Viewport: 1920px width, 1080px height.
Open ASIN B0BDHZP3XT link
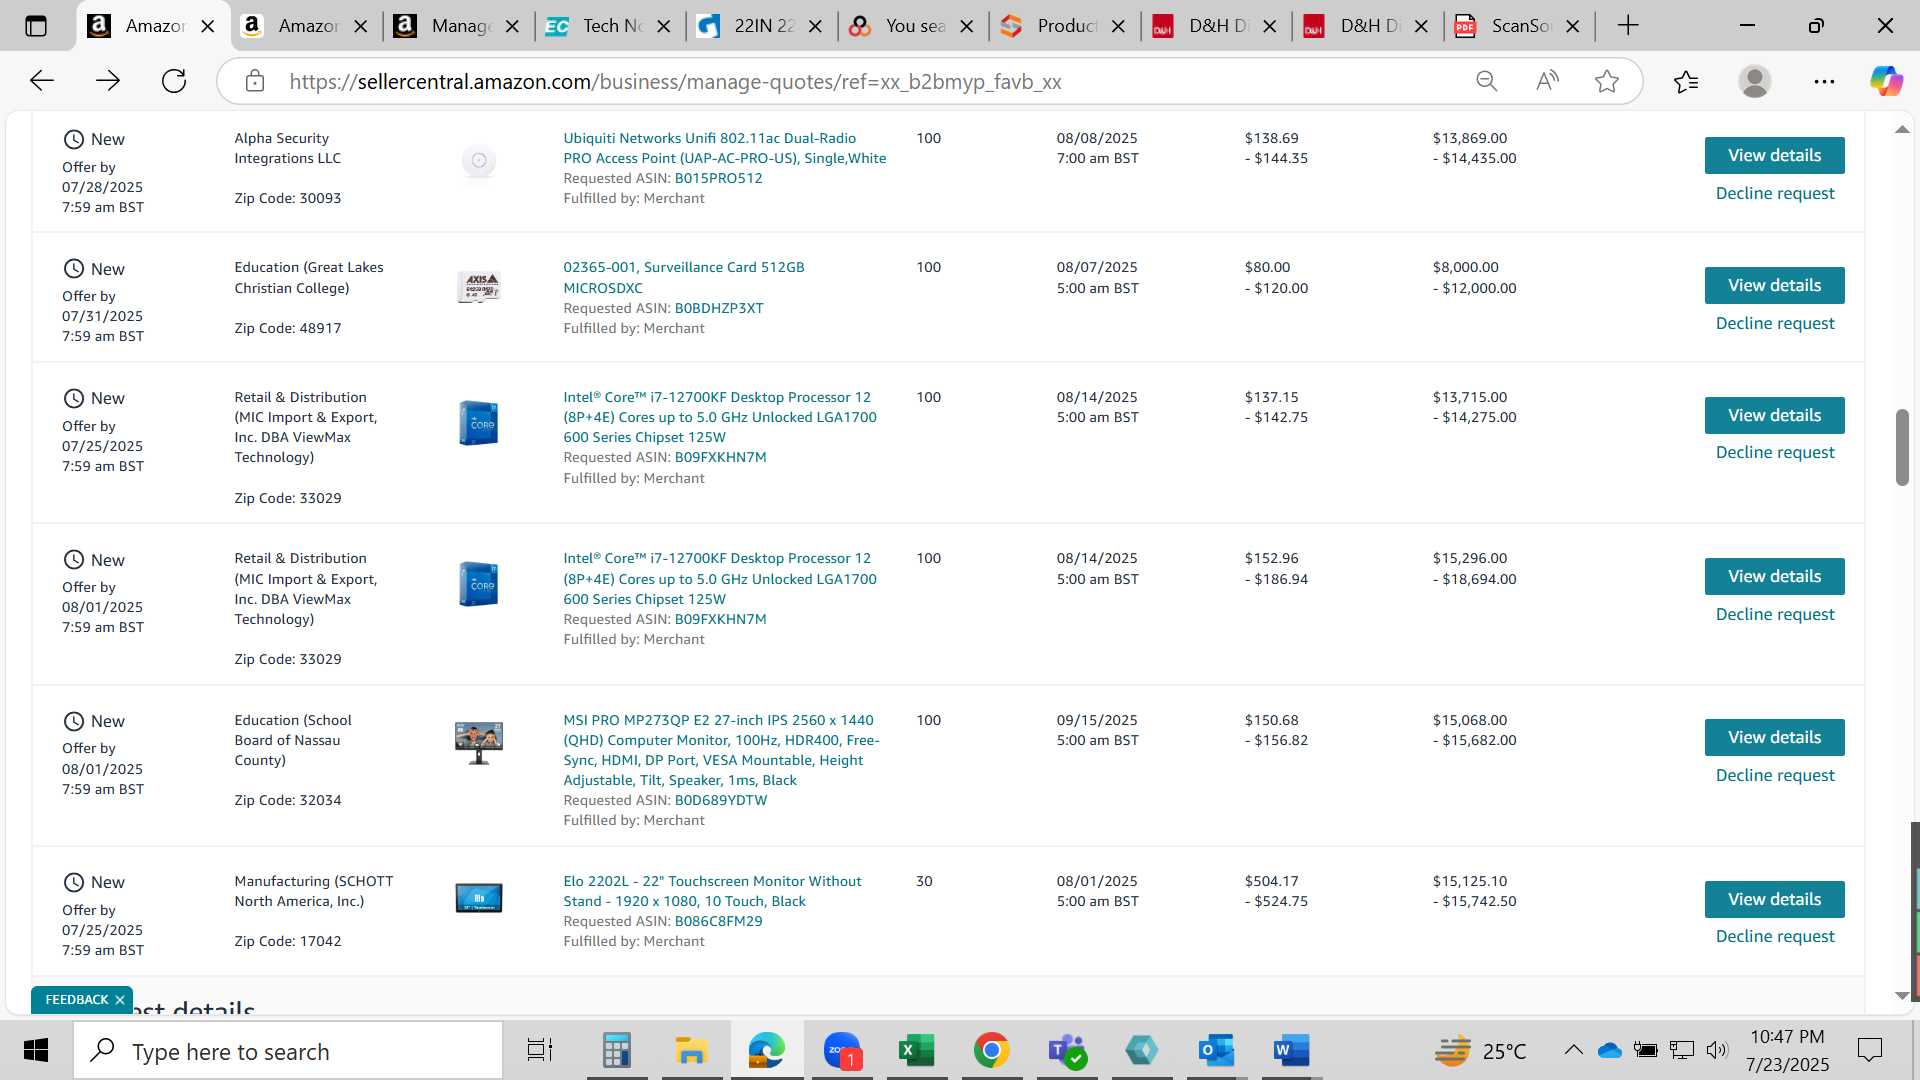coord(719,308)
